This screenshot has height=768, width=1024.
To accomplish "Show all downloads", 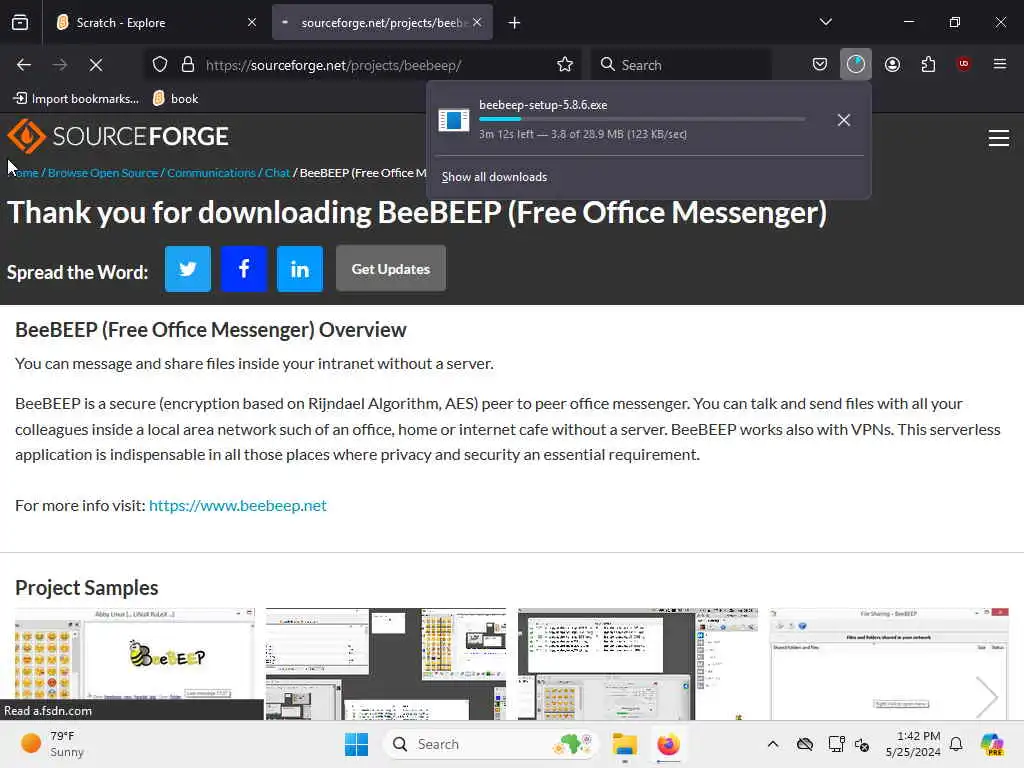I will pyautogui.click(x=494, y=177).
